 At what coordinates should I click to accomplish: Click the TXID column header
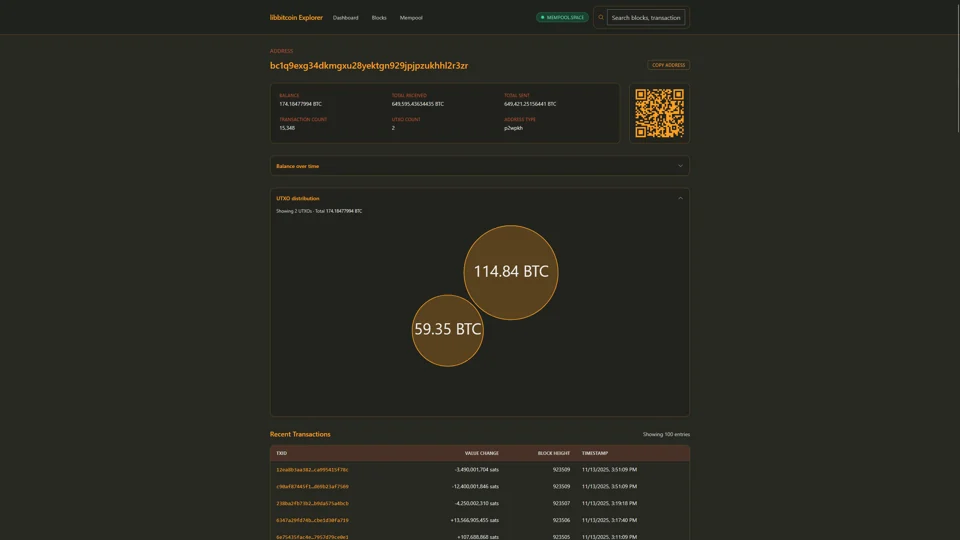coord(282,453)
